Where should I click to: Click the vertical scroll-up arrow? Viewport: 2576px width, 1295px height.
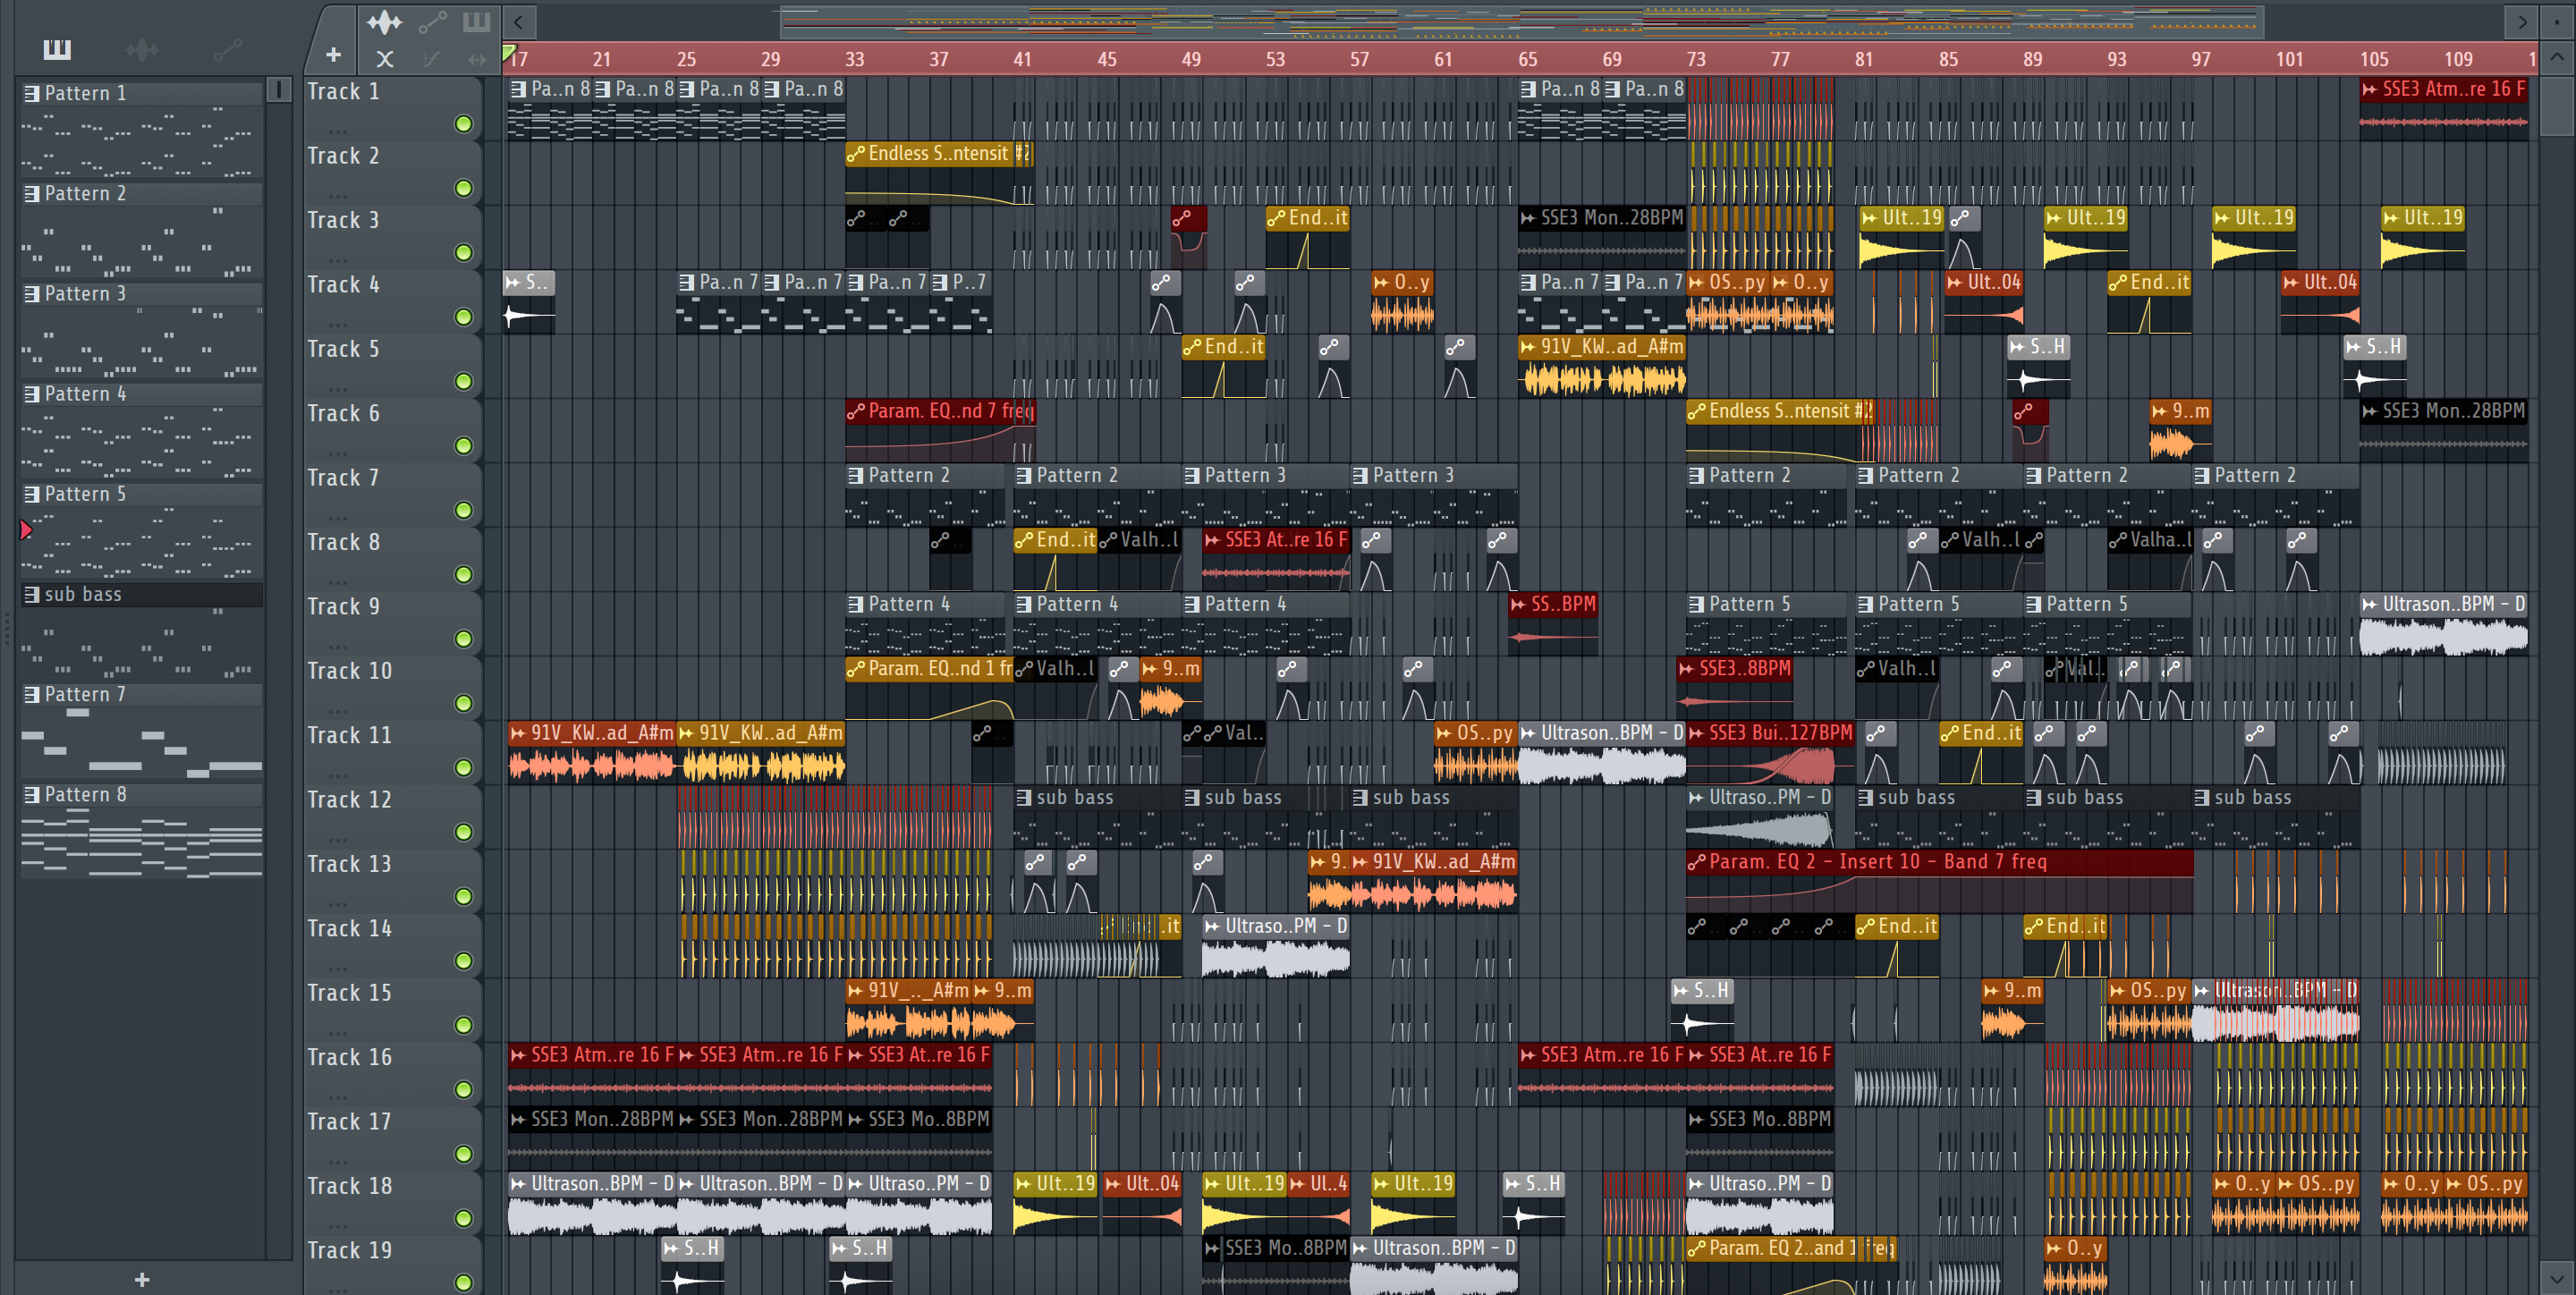pos(2556,57)
